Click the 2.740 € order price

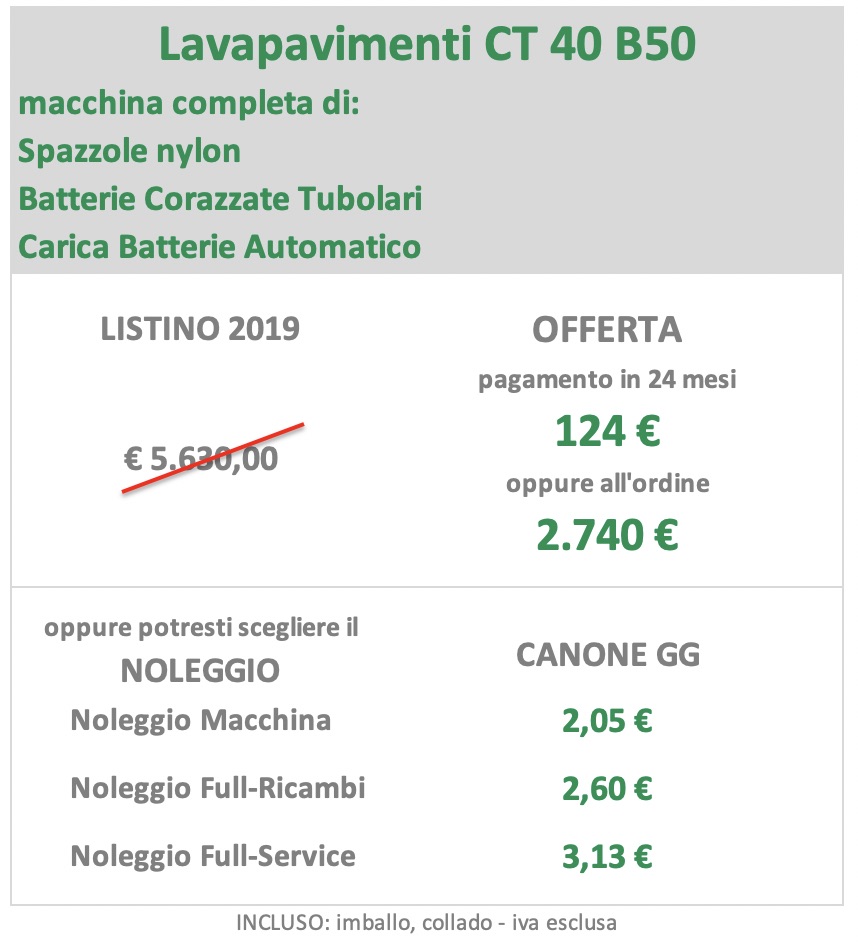(607, 535)
